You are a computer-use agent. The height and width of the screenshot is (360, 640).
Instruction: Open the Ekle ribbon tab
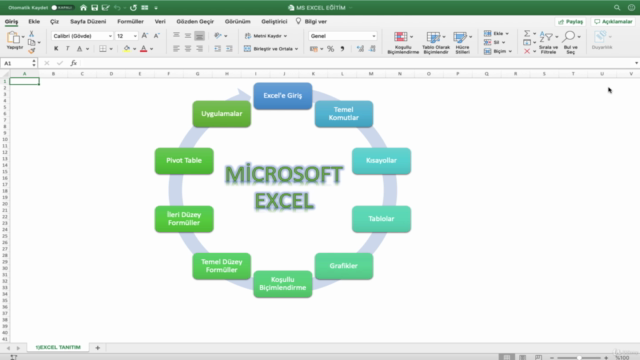pos(34,21)
